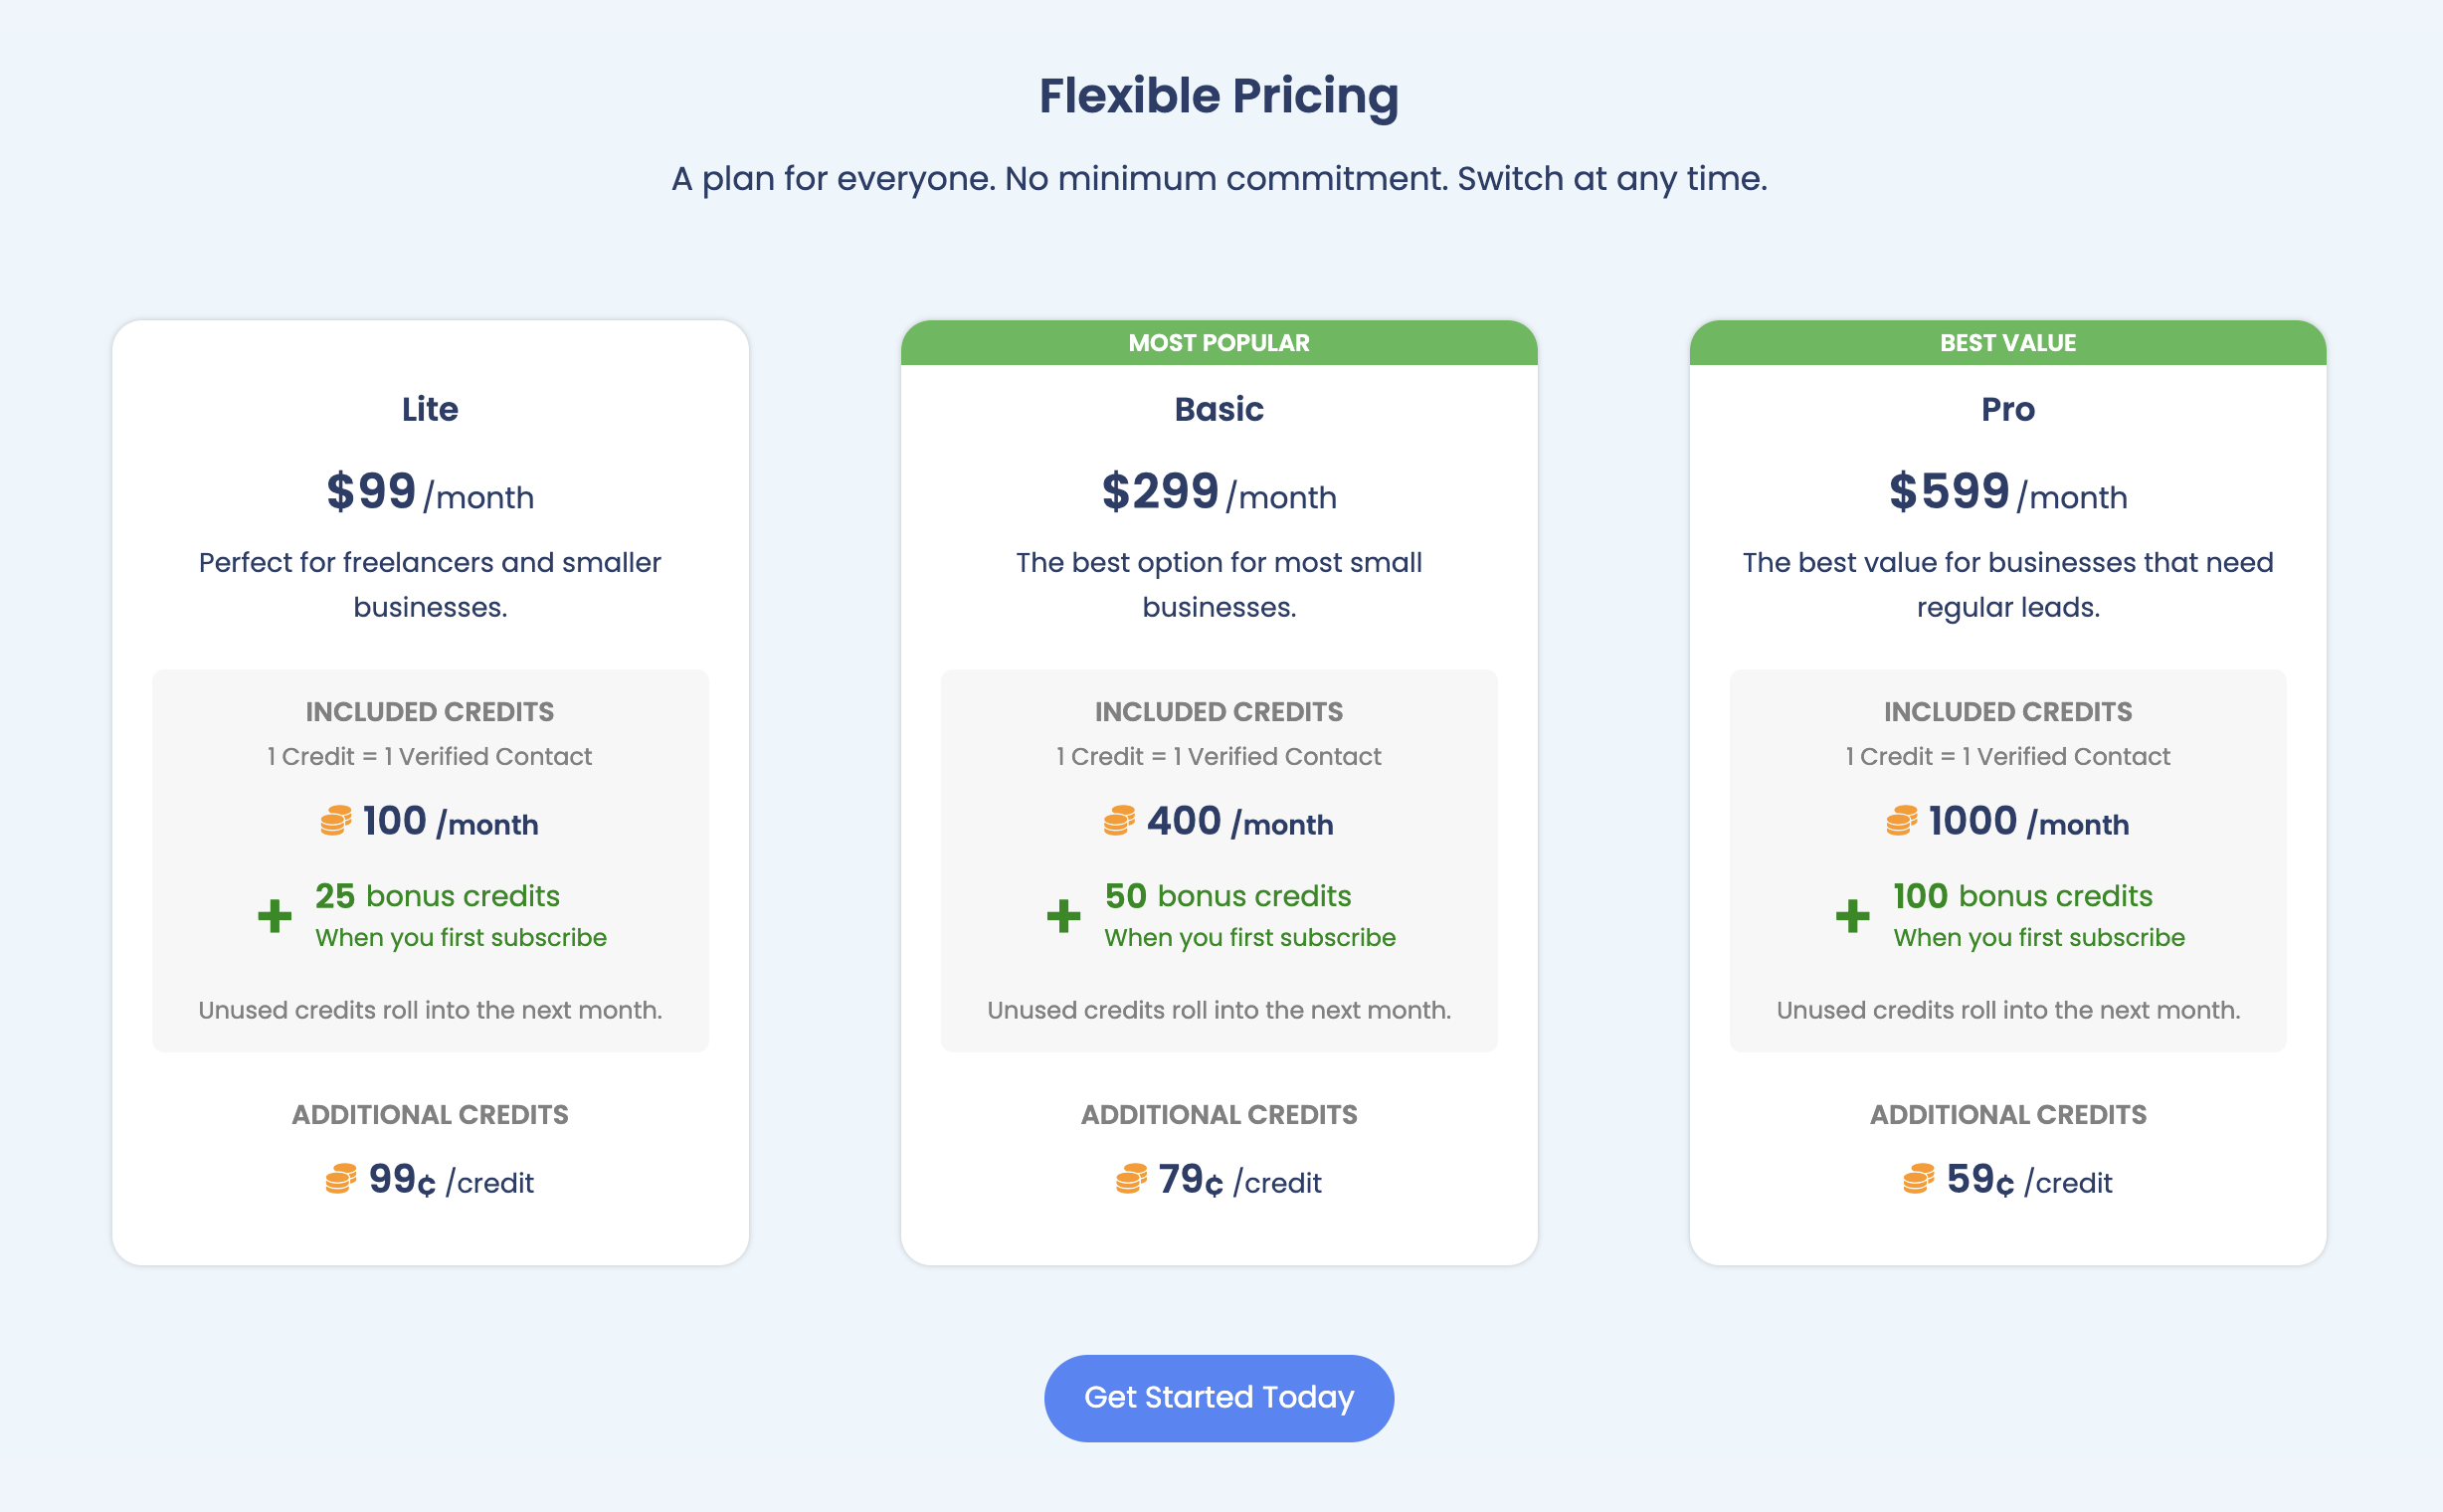Click the green plus icon beside 50 bonus credits
2443x1512 pixels.
point(1064,916)
